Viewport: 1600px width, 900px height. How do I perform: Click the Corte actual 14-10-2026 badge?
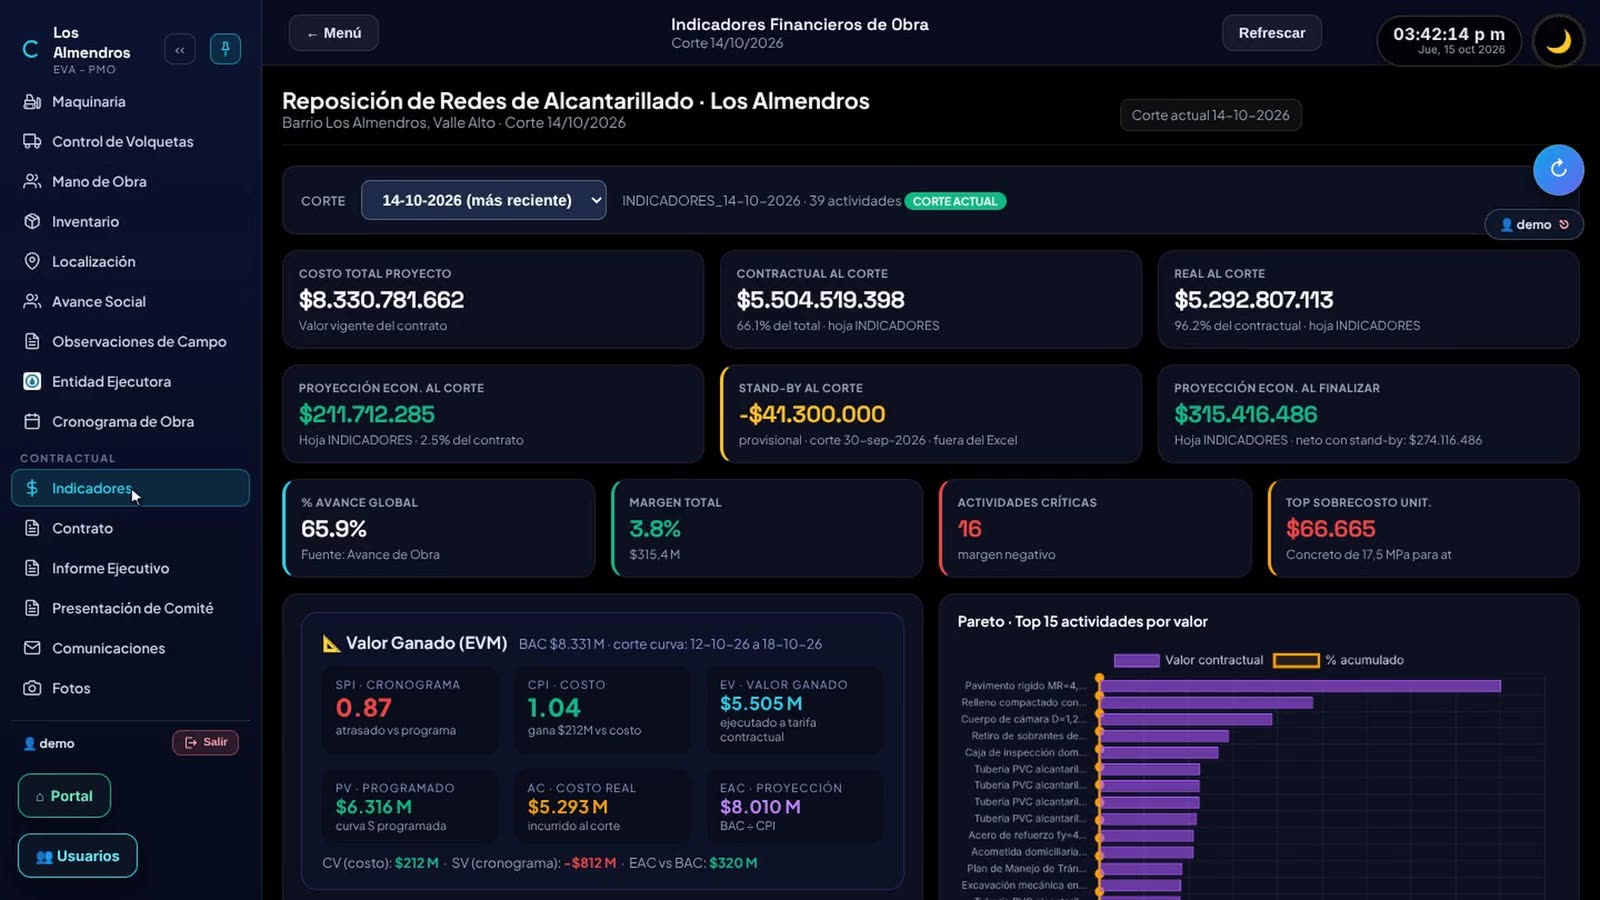1210,115
